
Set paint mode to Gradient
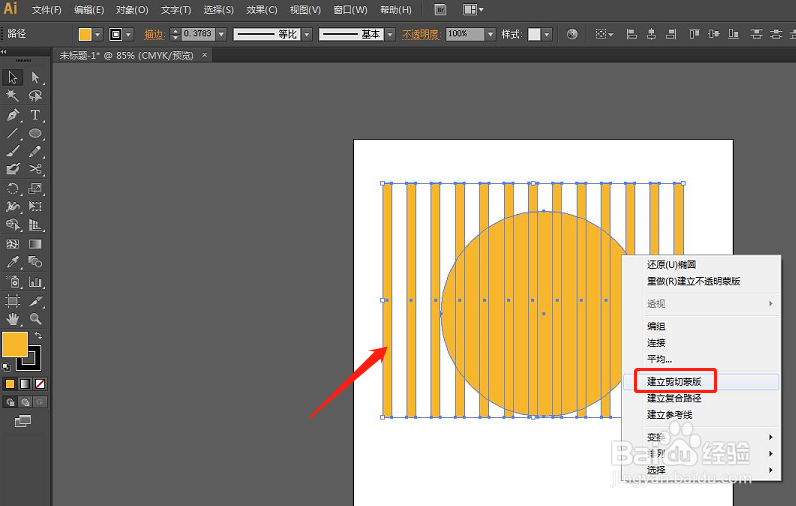pos(25,384)
